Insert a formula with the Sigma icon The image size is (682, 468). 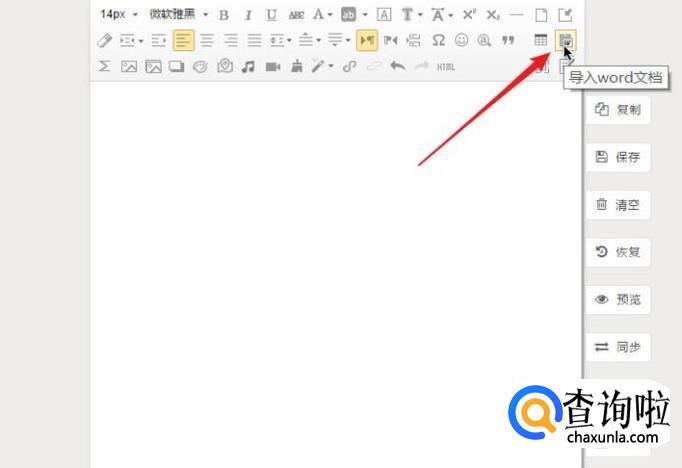pyautogui.click(x=104, y=66)
